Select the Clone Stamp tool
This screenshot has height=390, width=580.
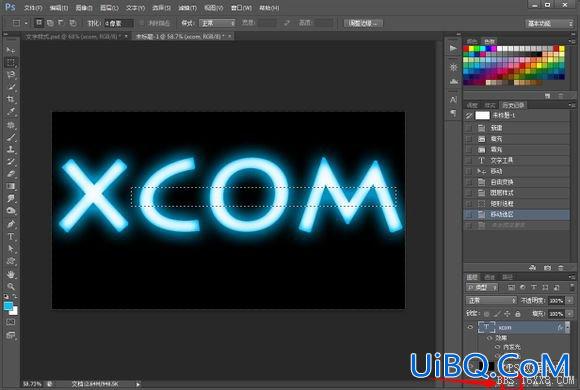11,149
